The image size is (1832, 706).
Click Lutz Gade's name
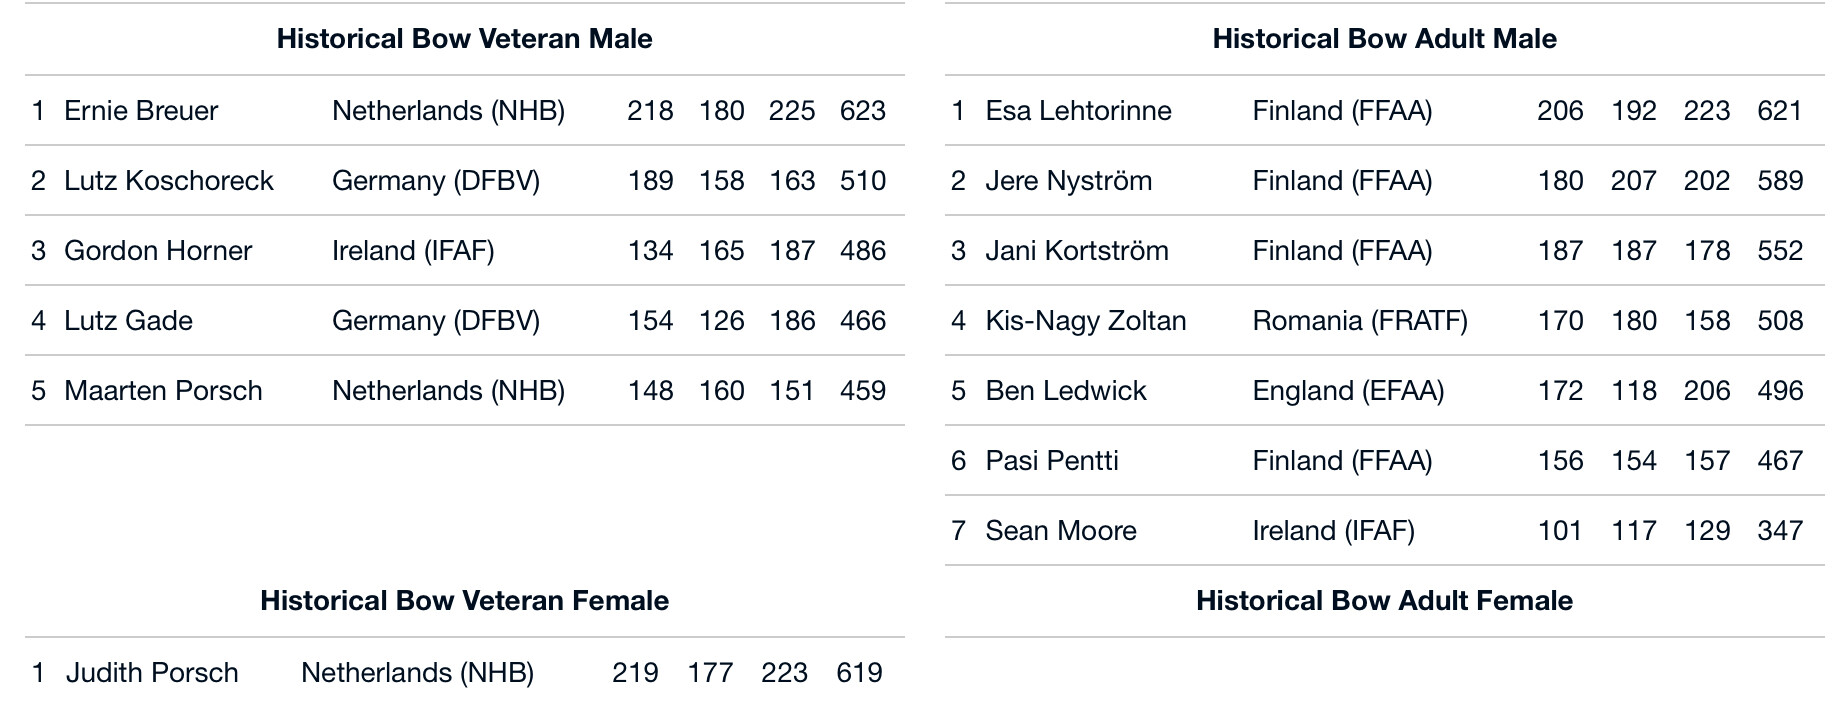(128, 321)
